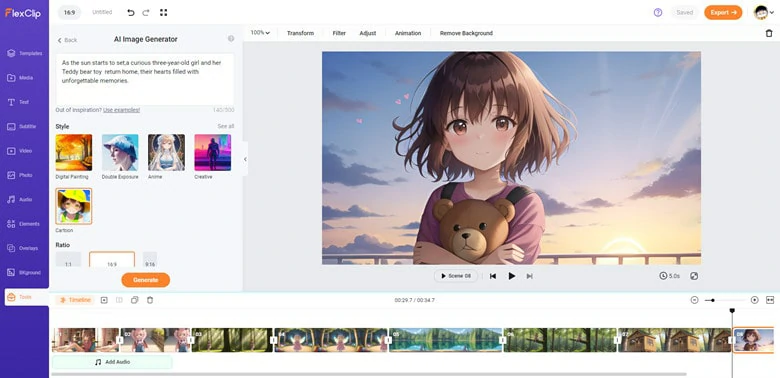Click the AI Image Generator info icon
780x378 pixels.
coord(231,39)
